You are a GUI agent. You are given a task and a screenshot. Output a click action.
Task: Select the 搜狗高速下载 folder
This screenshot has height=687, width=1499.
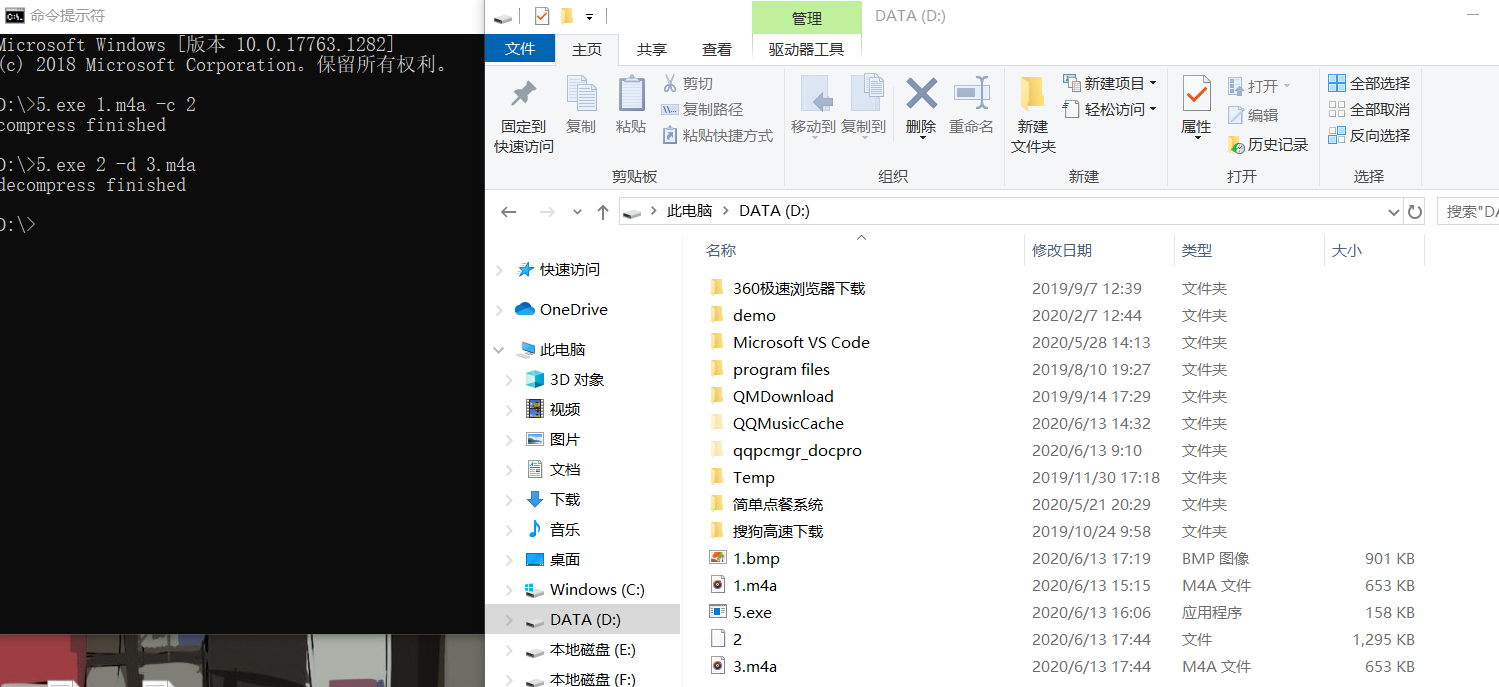tap(778, 532)
